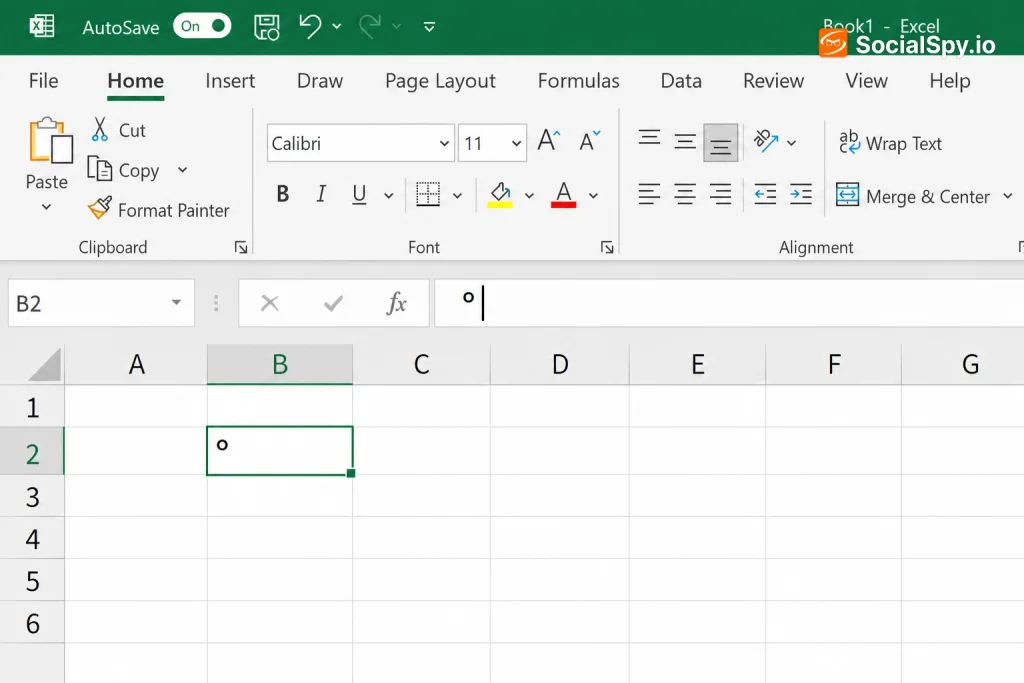Select the Home ribbon tab

135,80
